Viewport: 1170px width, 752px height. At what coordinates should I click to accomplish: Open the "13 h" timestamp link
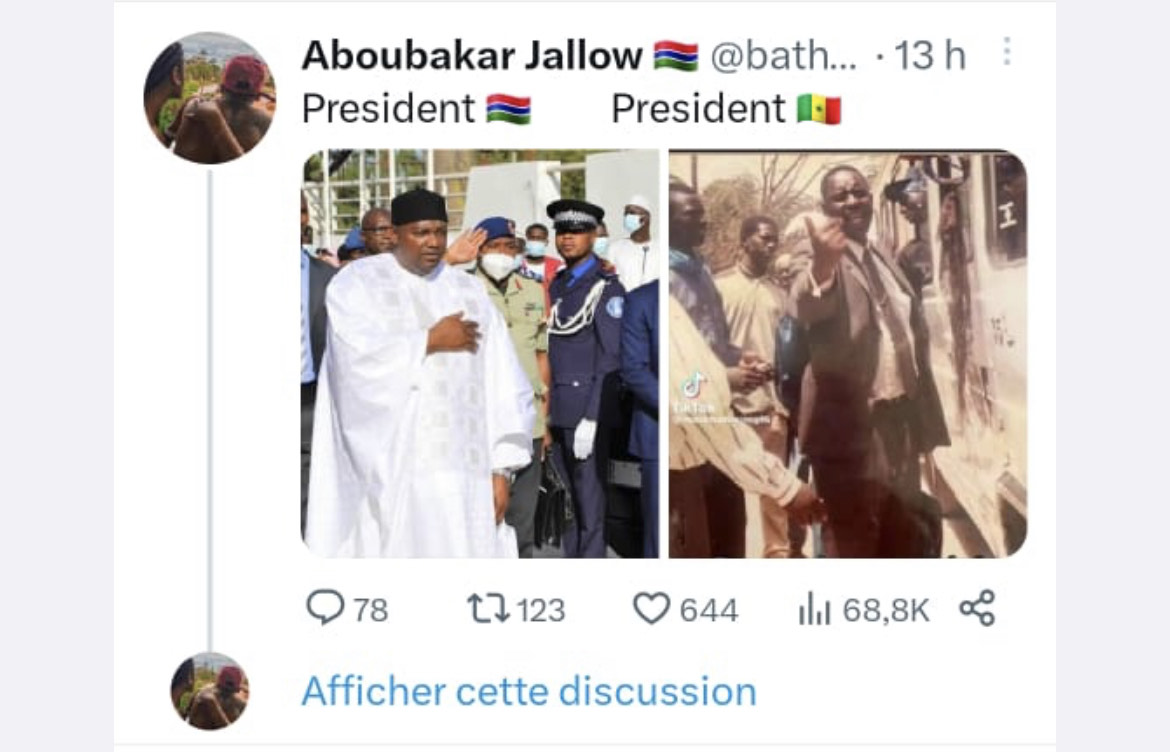[x=930, y=56]
